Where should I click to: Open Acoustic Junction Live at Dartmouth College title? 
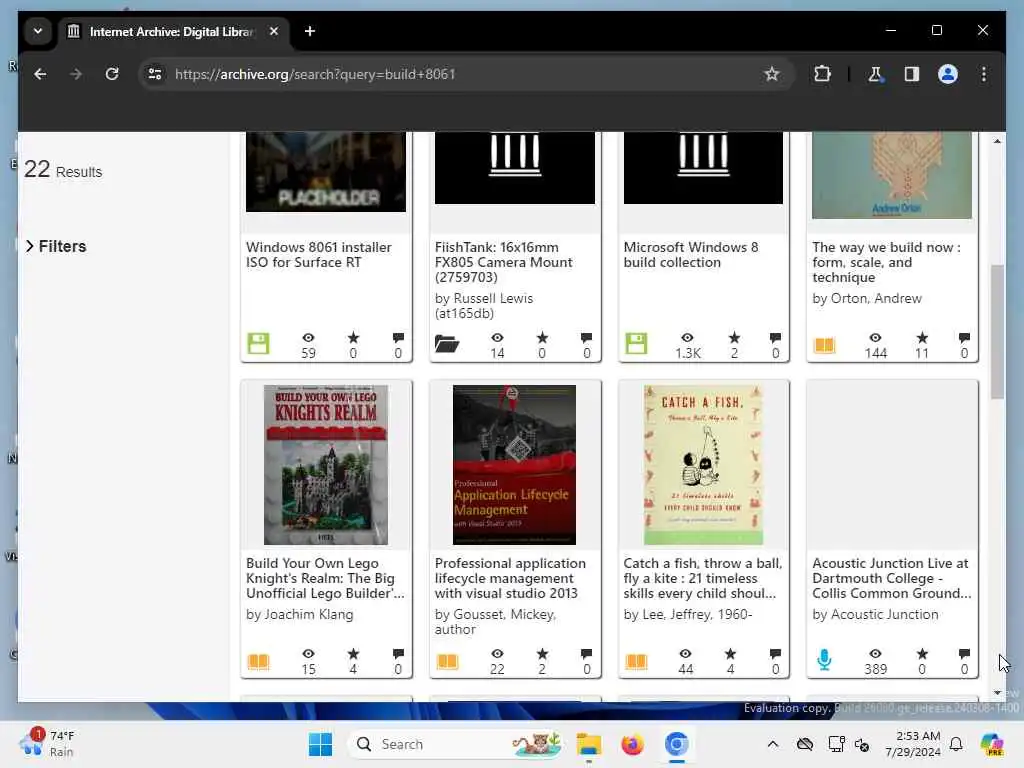pos(891,578)
